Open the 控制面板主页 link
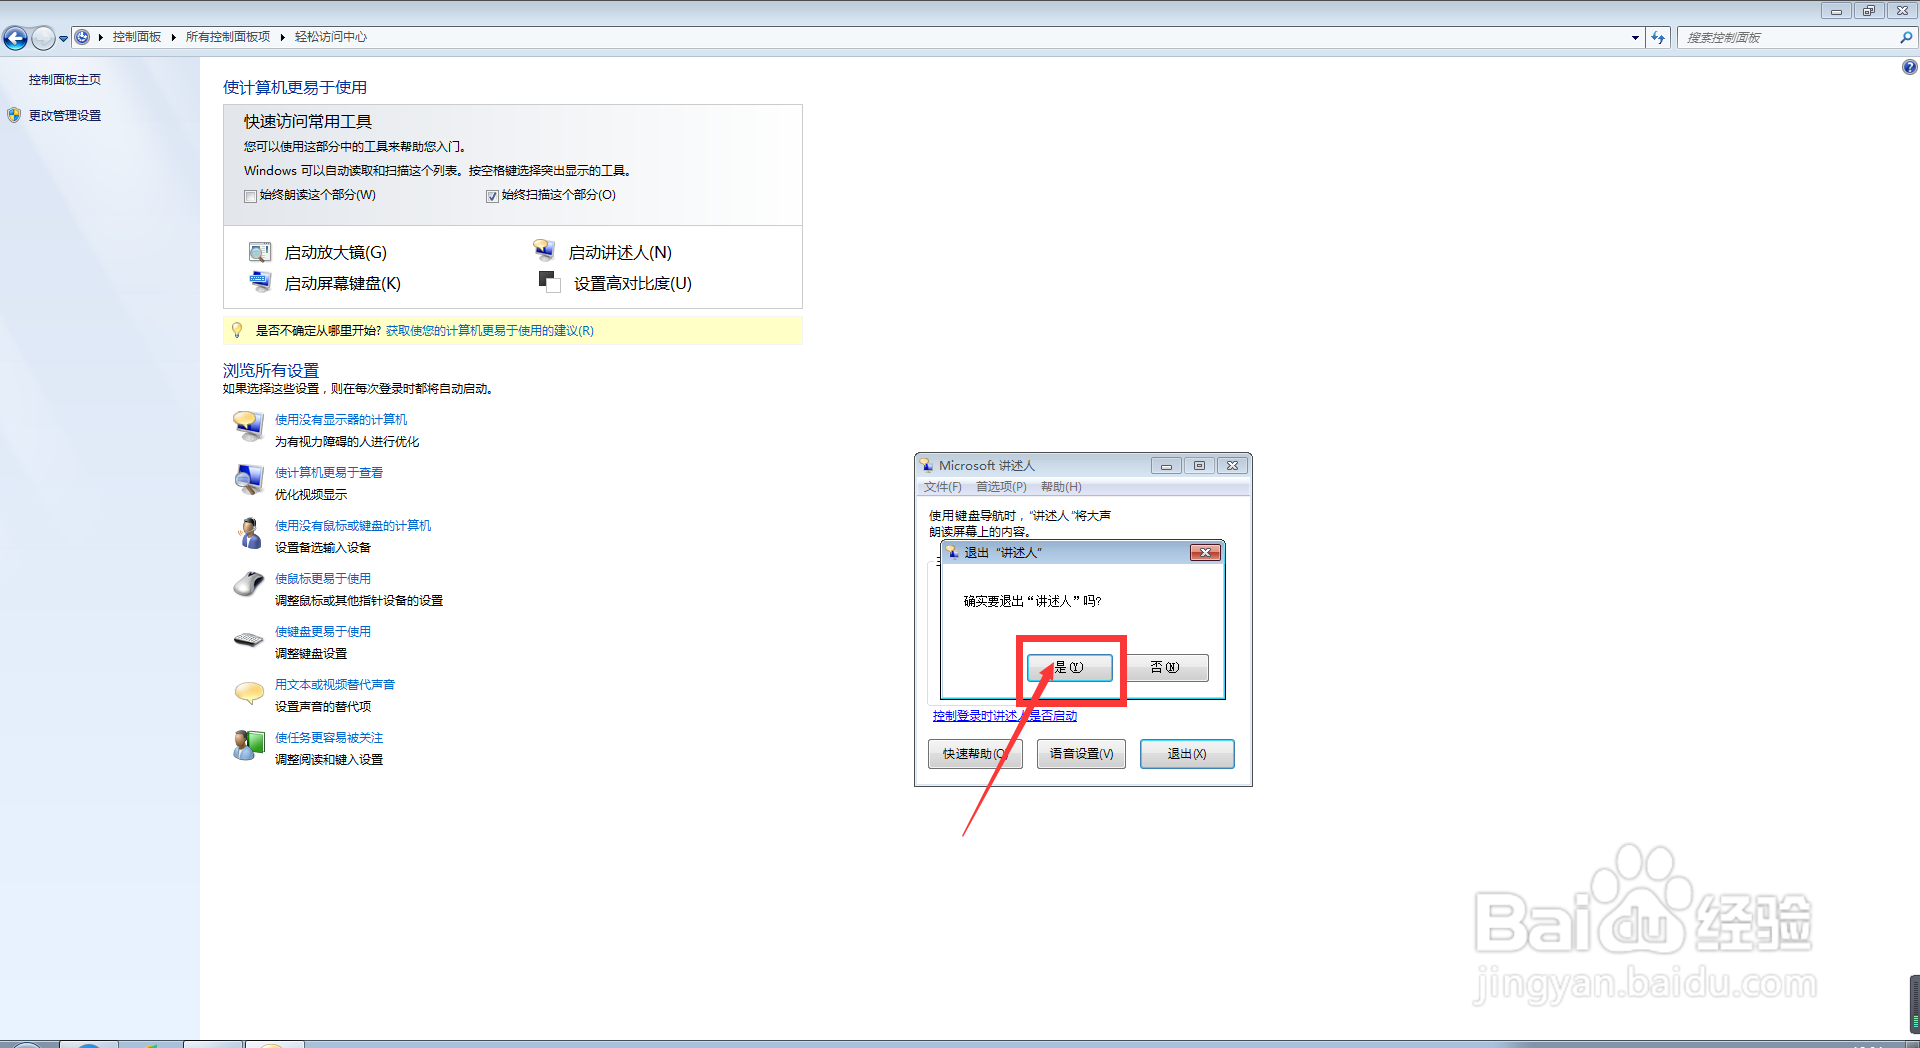 tap(65, 79)
